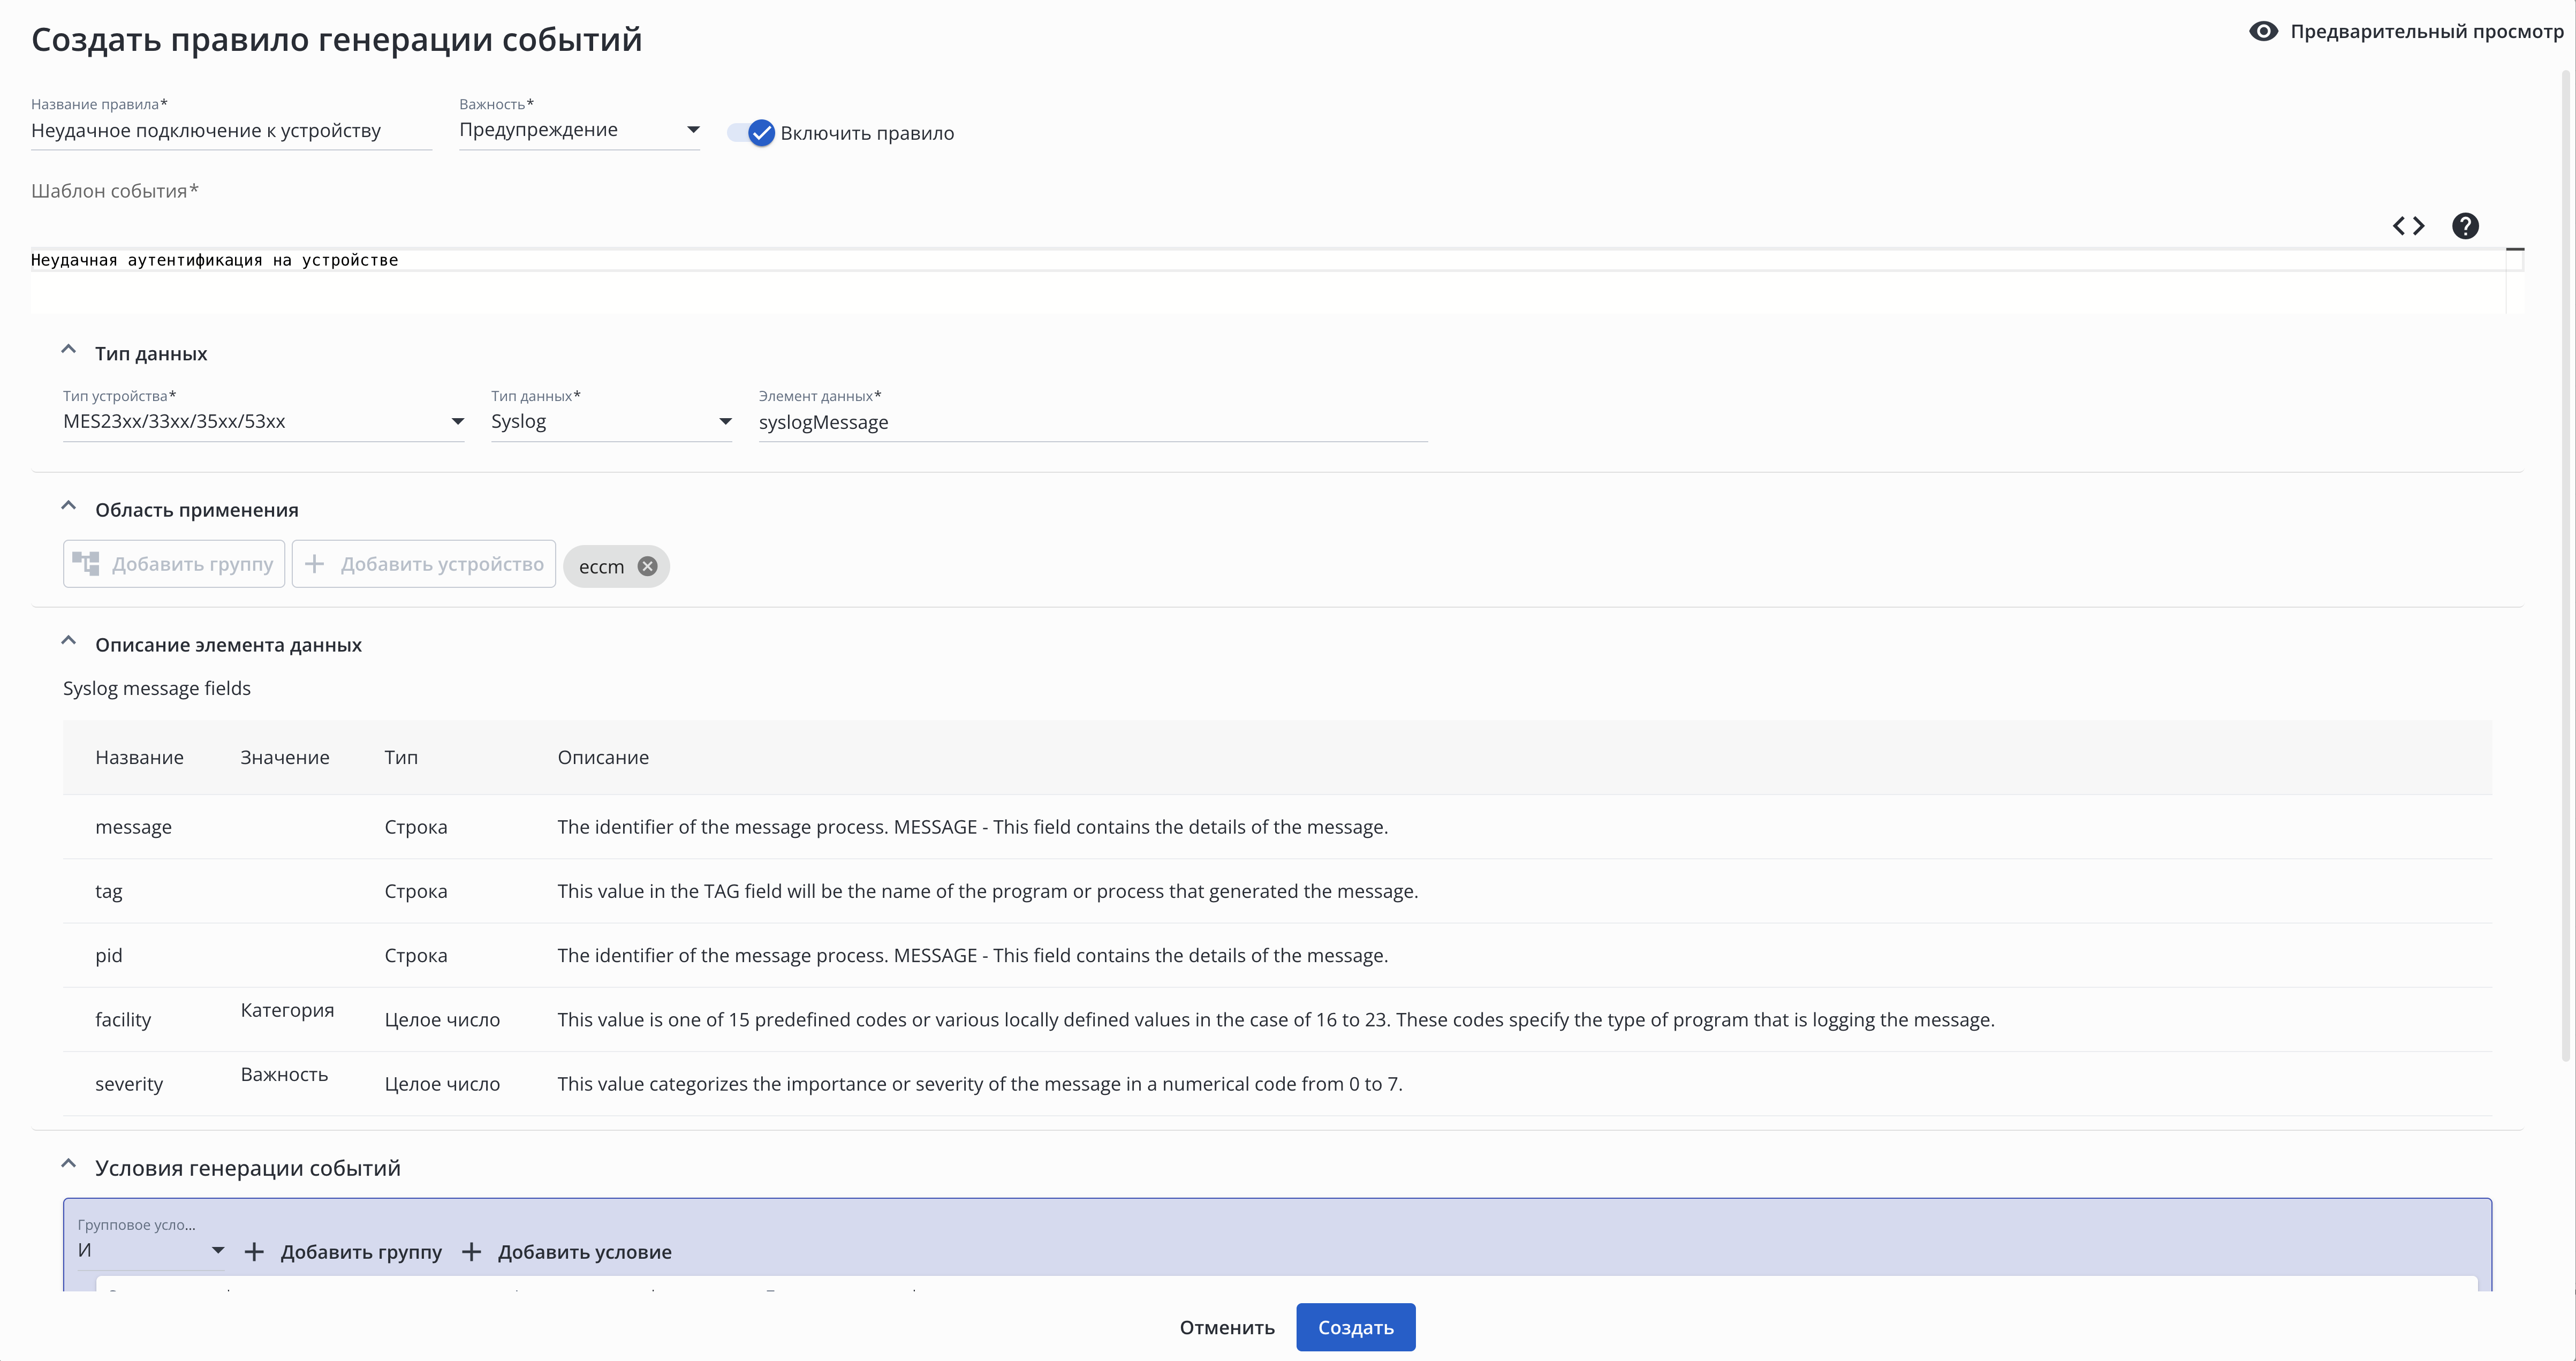The height and width of the screenshot is (1361, 2576).
Task: Remove the eccm chip with X icon
Action: (x=648, y=566)
